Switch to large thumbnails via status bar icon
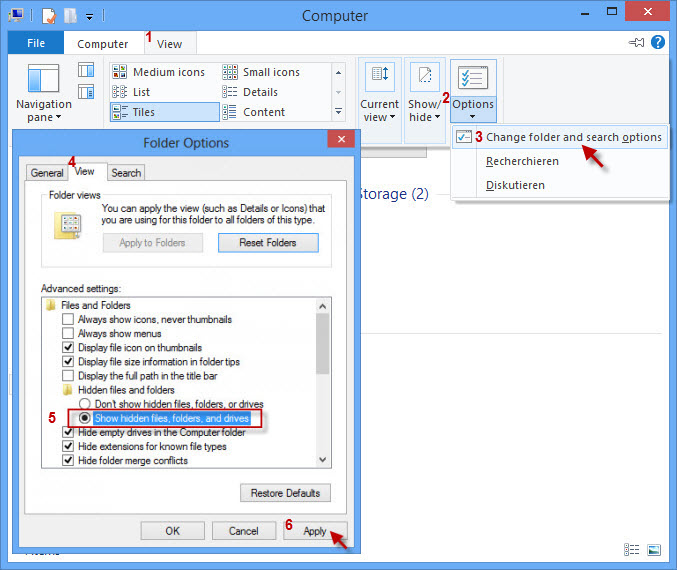The width and height of the screenshot is (677, 570). (654, 550)
